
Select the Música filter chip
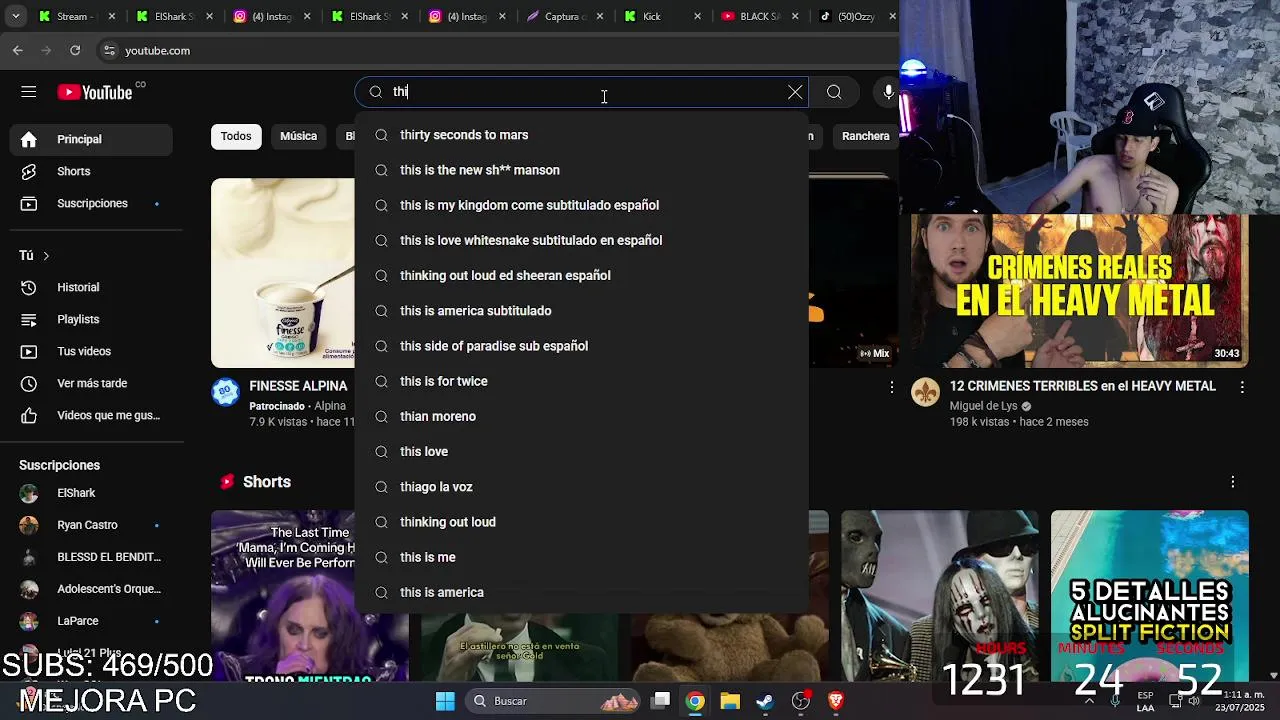(x=298, y=136)
